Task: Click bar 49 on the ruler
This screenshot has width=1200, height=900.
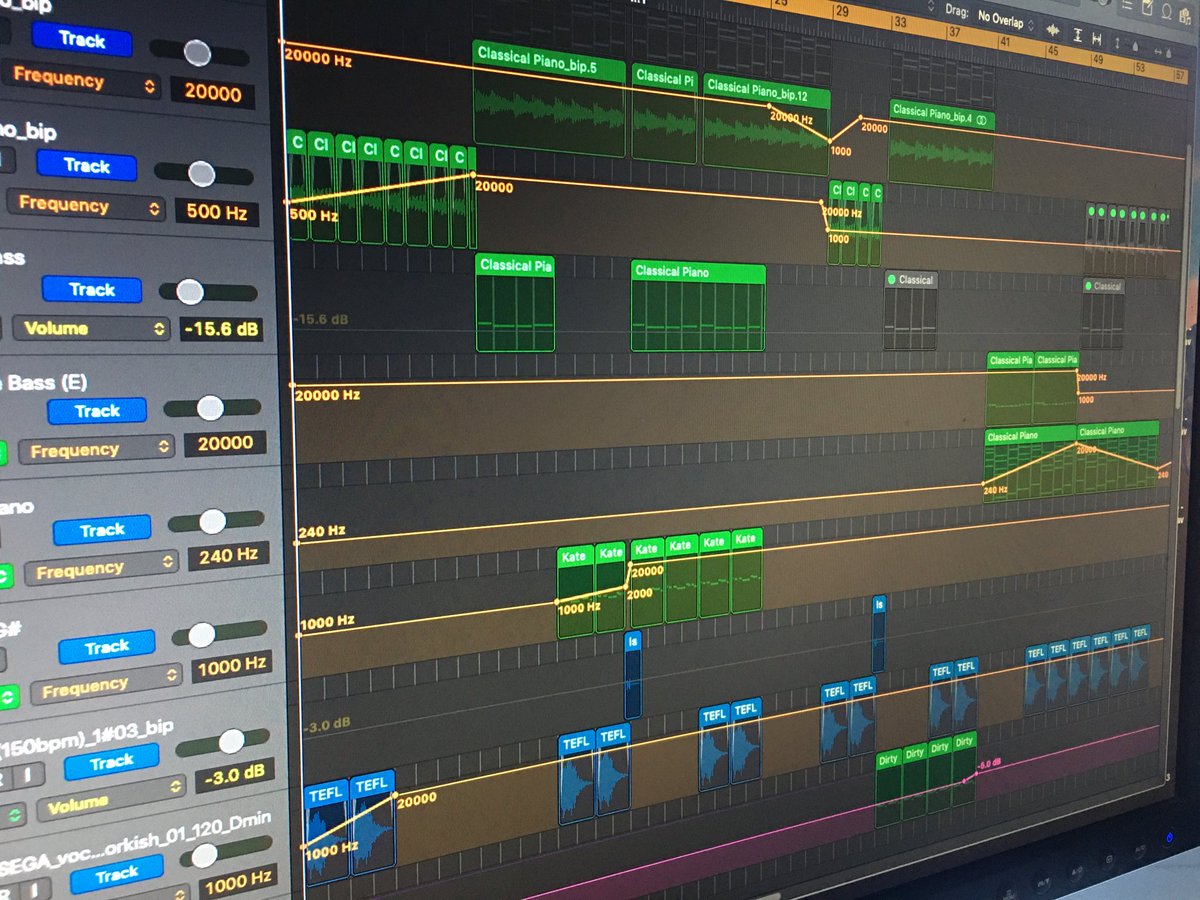Action: pyautogui.click(x=1097, y=59)
